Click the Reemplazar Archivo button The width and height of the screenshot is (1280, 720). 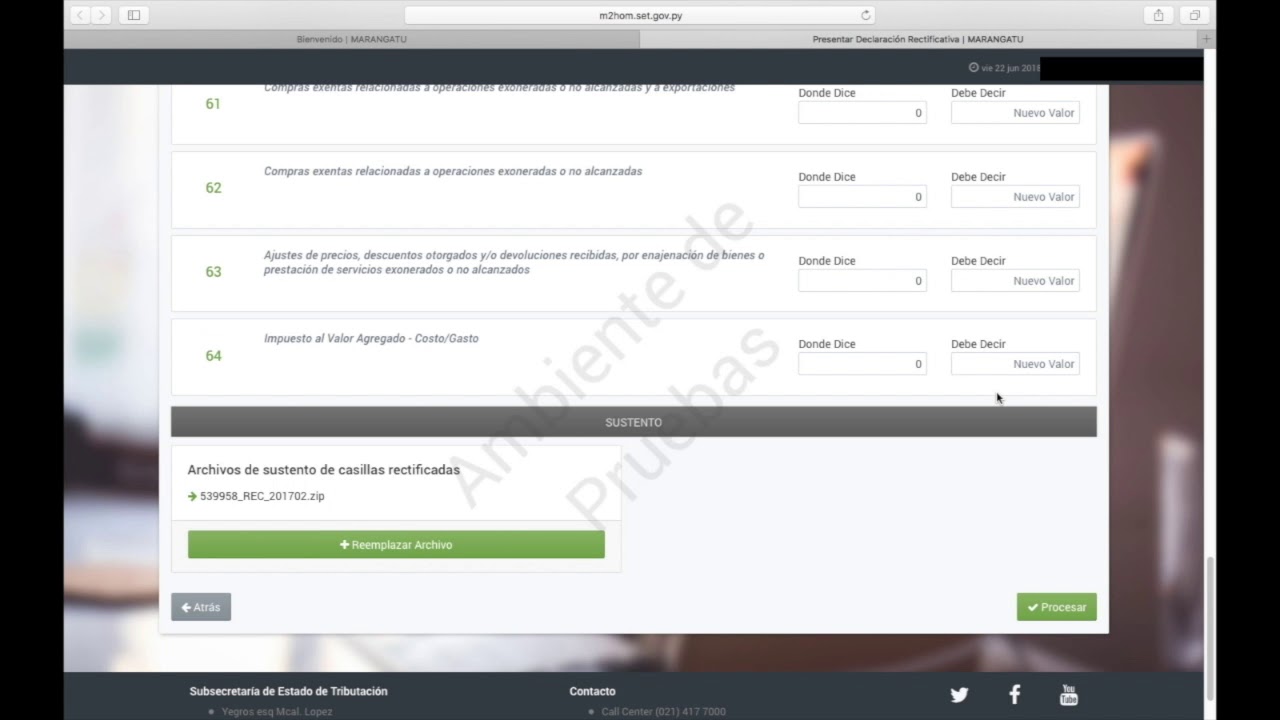coord(396,545)
